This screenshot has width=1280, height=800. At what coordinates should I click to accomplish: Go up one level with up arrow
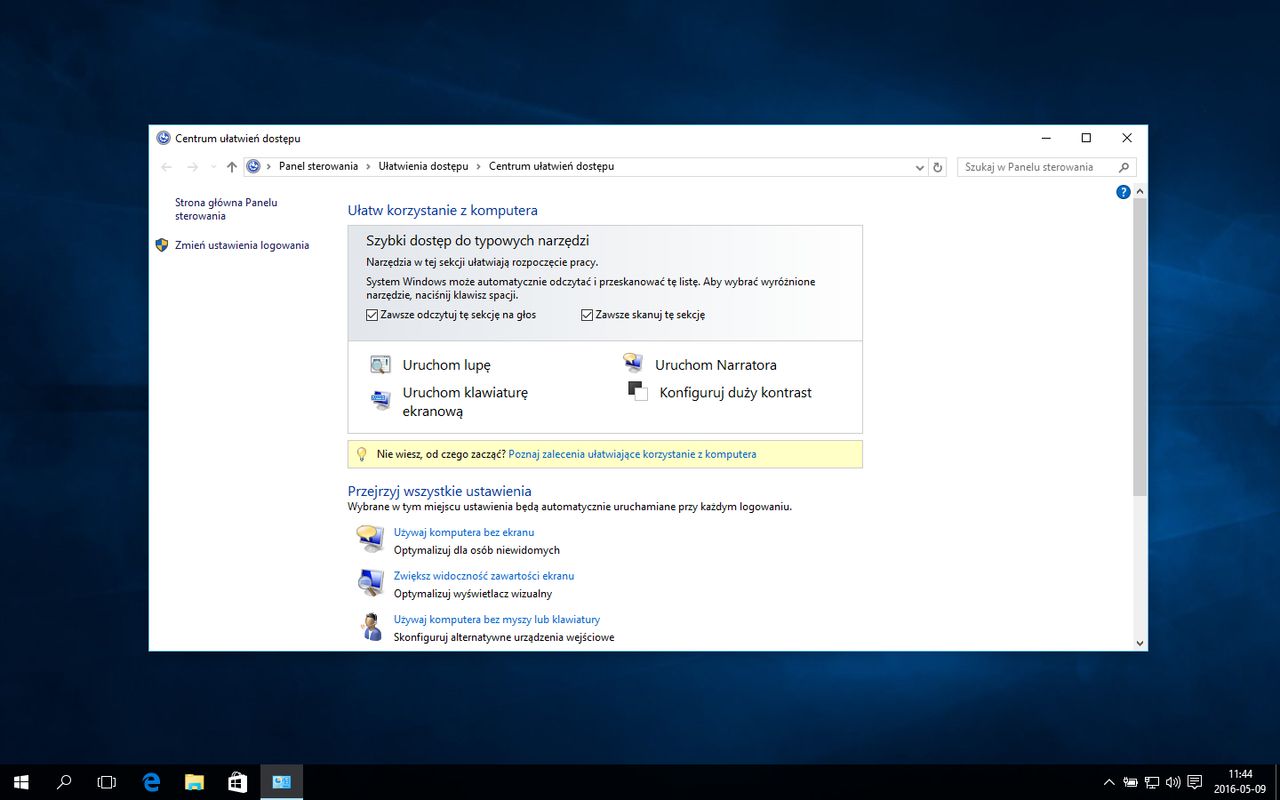pos(232,167)
